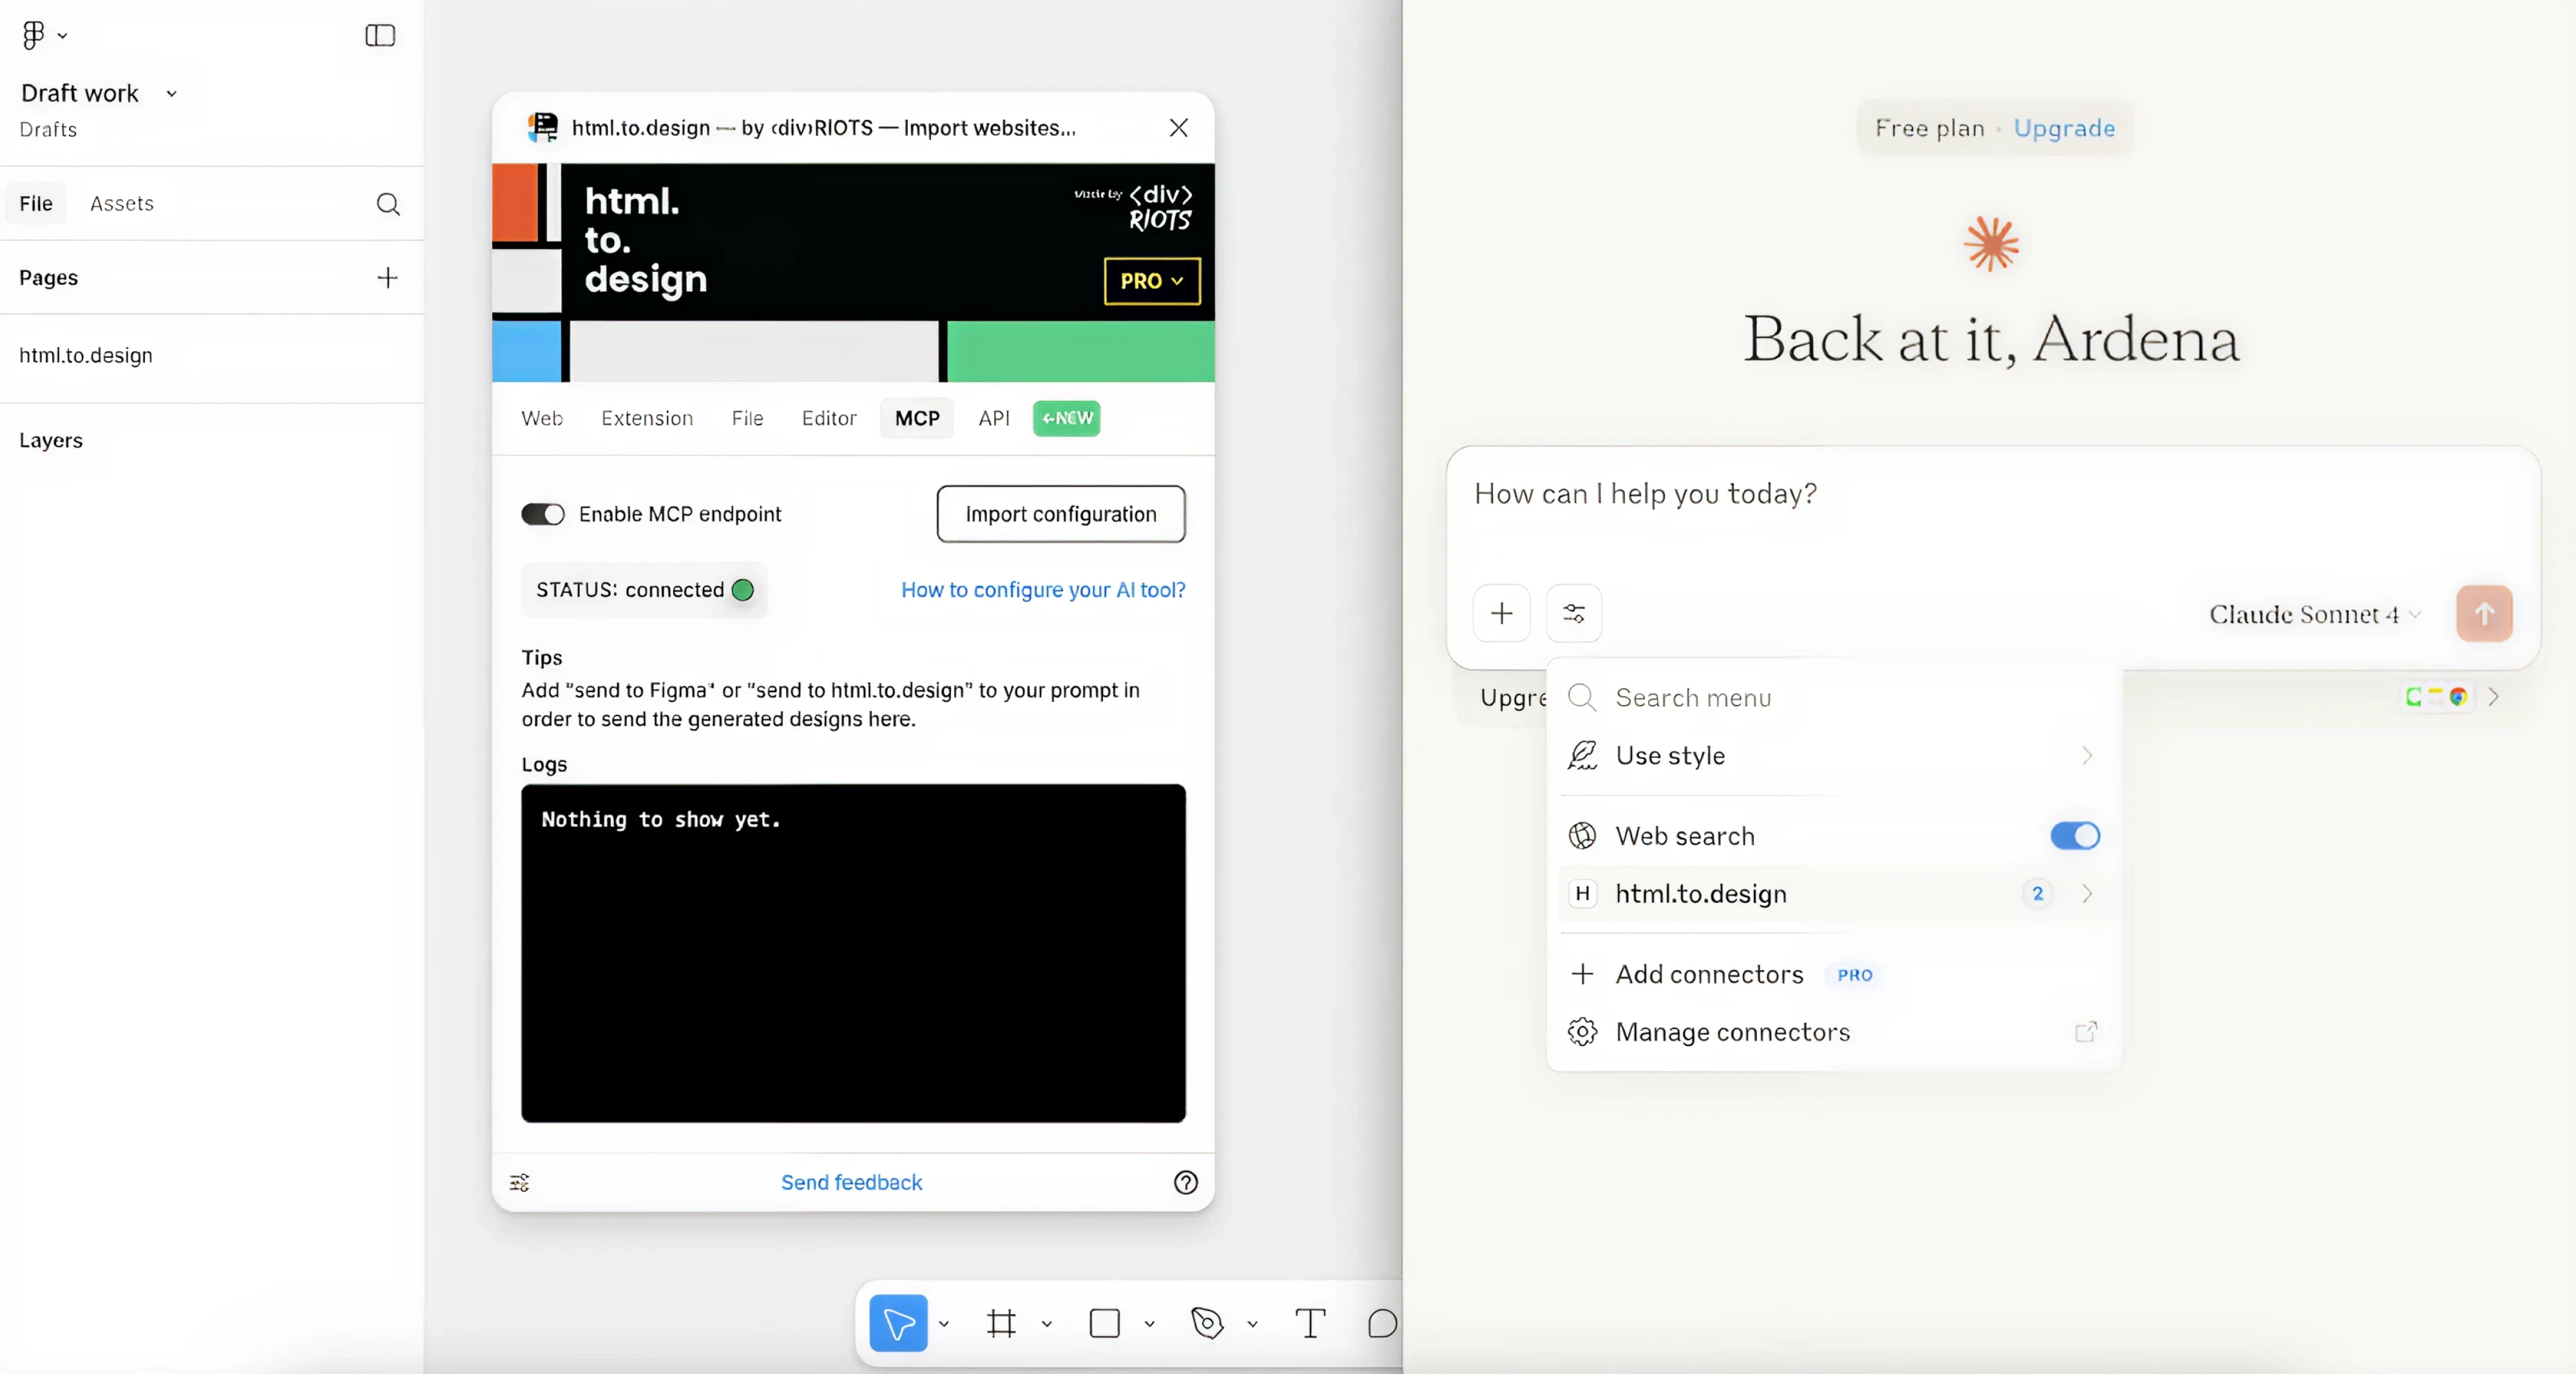The height and width of the screenshot is (1374, 2576).
Task: Select the File tab in Figma sidebar
Action: (36, 203)
